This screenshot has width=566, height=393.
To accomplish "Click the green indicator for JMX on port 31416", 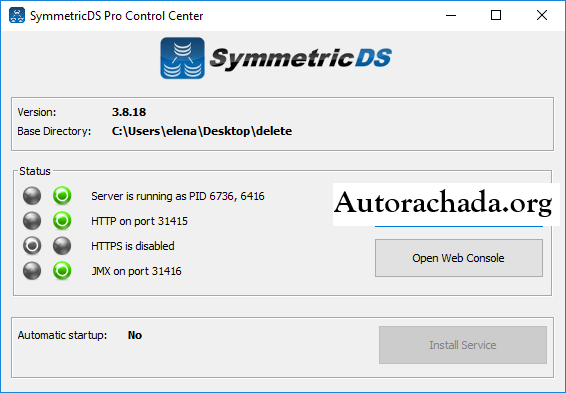I will point(62,271).
